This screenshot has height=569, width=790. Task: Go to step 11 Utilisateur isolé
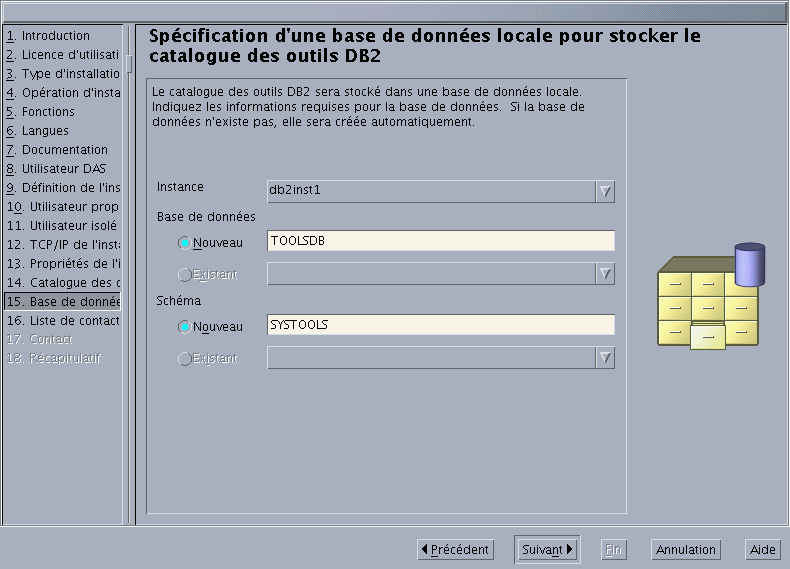coord(62,226)
